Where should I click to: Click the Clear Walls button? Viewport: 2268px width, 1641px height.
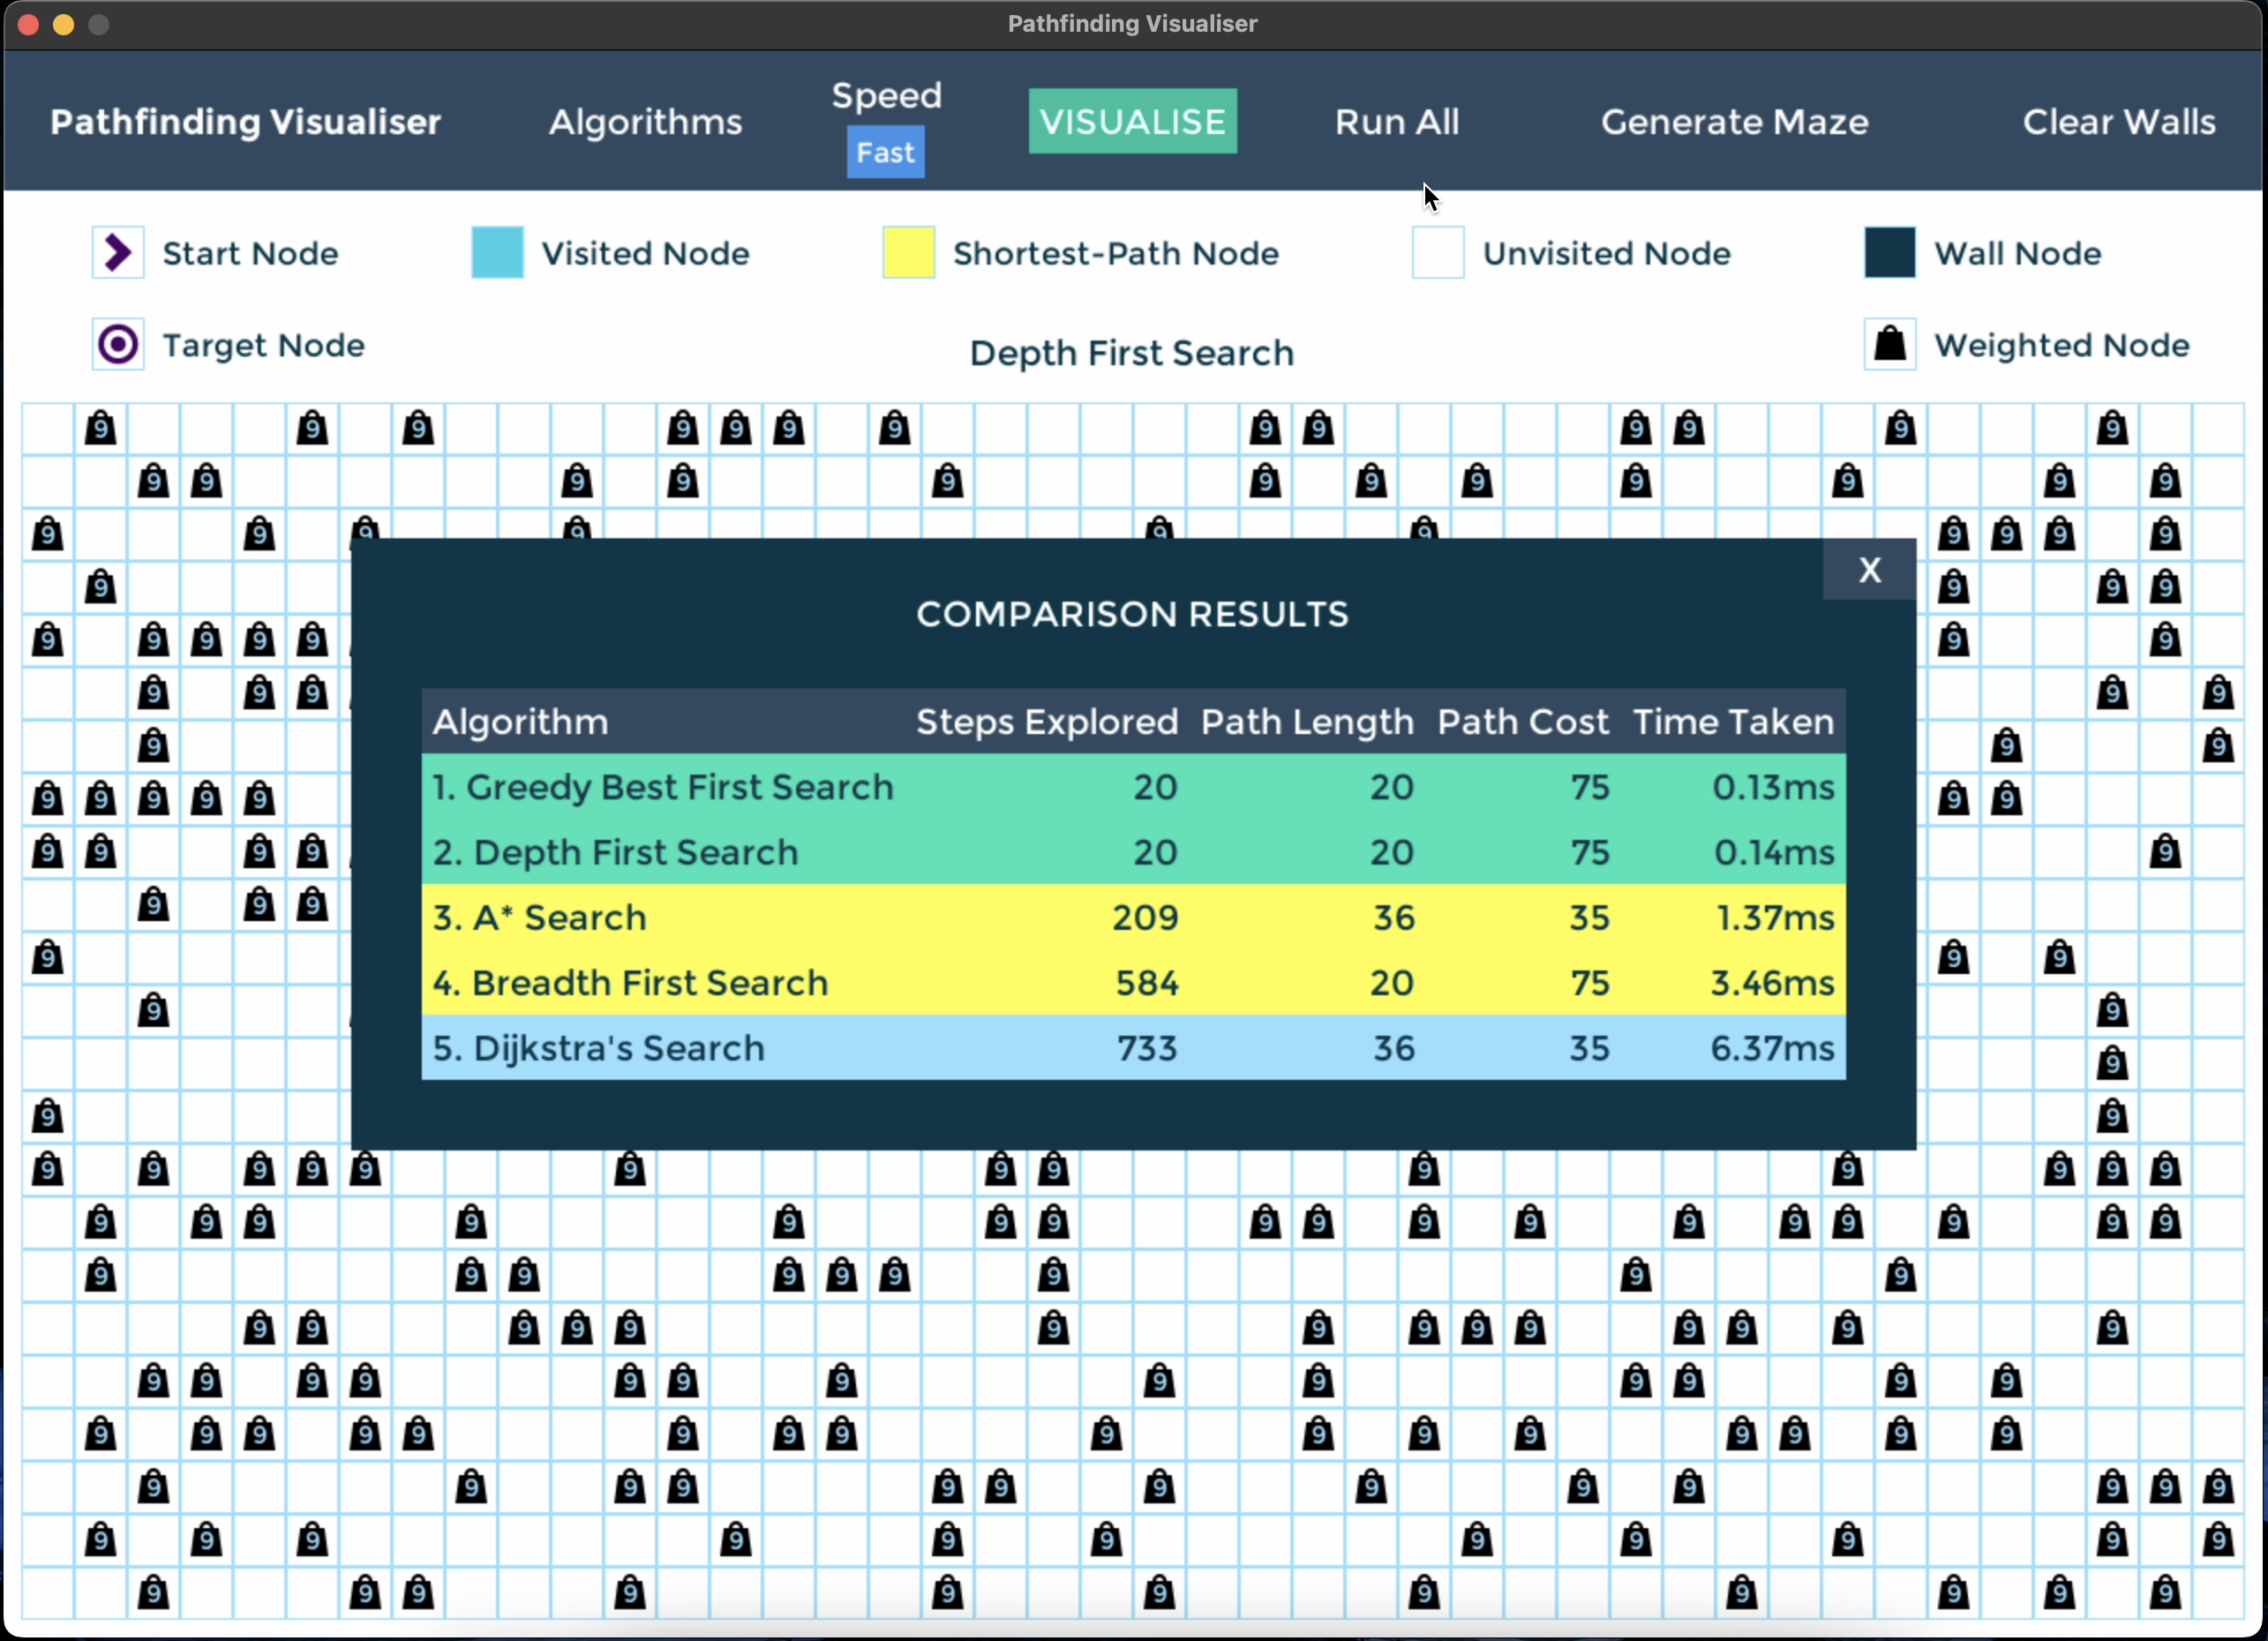tap(2118, 122)
